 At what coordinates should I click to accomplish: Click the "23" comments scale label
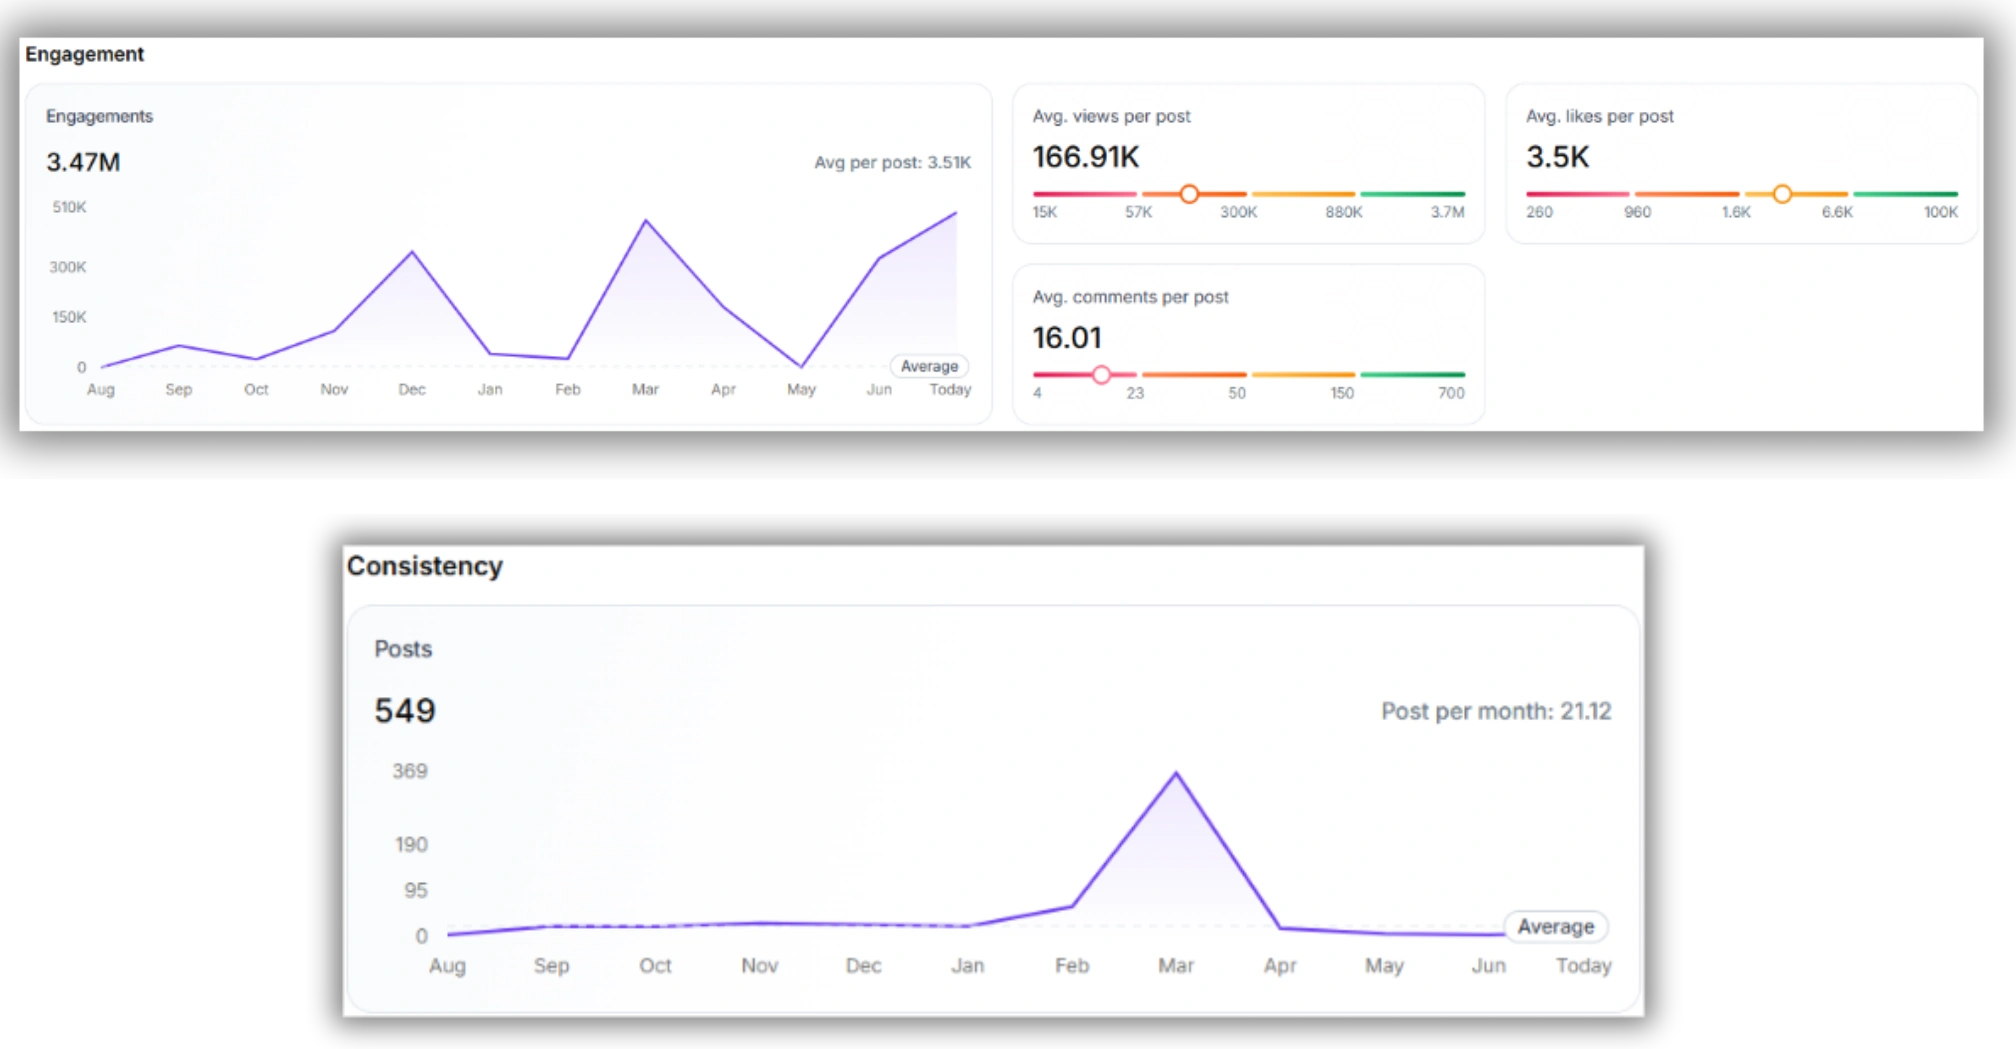pyautogui.click(x=1135, y=393)
